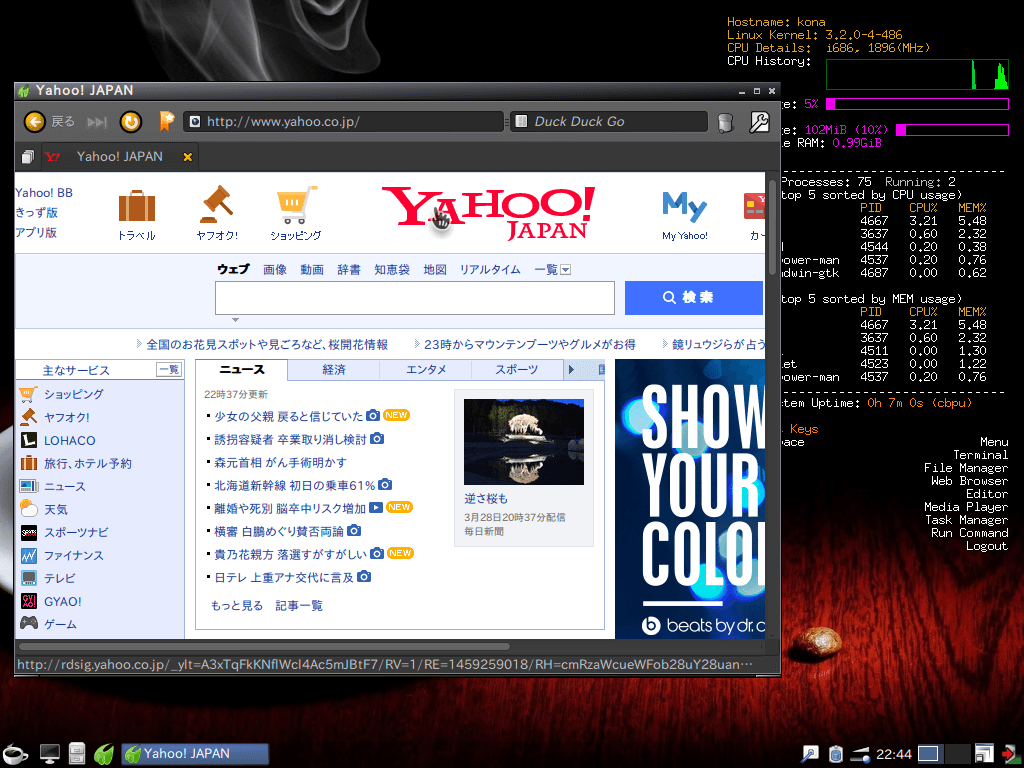The width and height of the screenshot is (1024, 768).
Task: Click the monitor icon in the taskbar
Action: point(50,754)
